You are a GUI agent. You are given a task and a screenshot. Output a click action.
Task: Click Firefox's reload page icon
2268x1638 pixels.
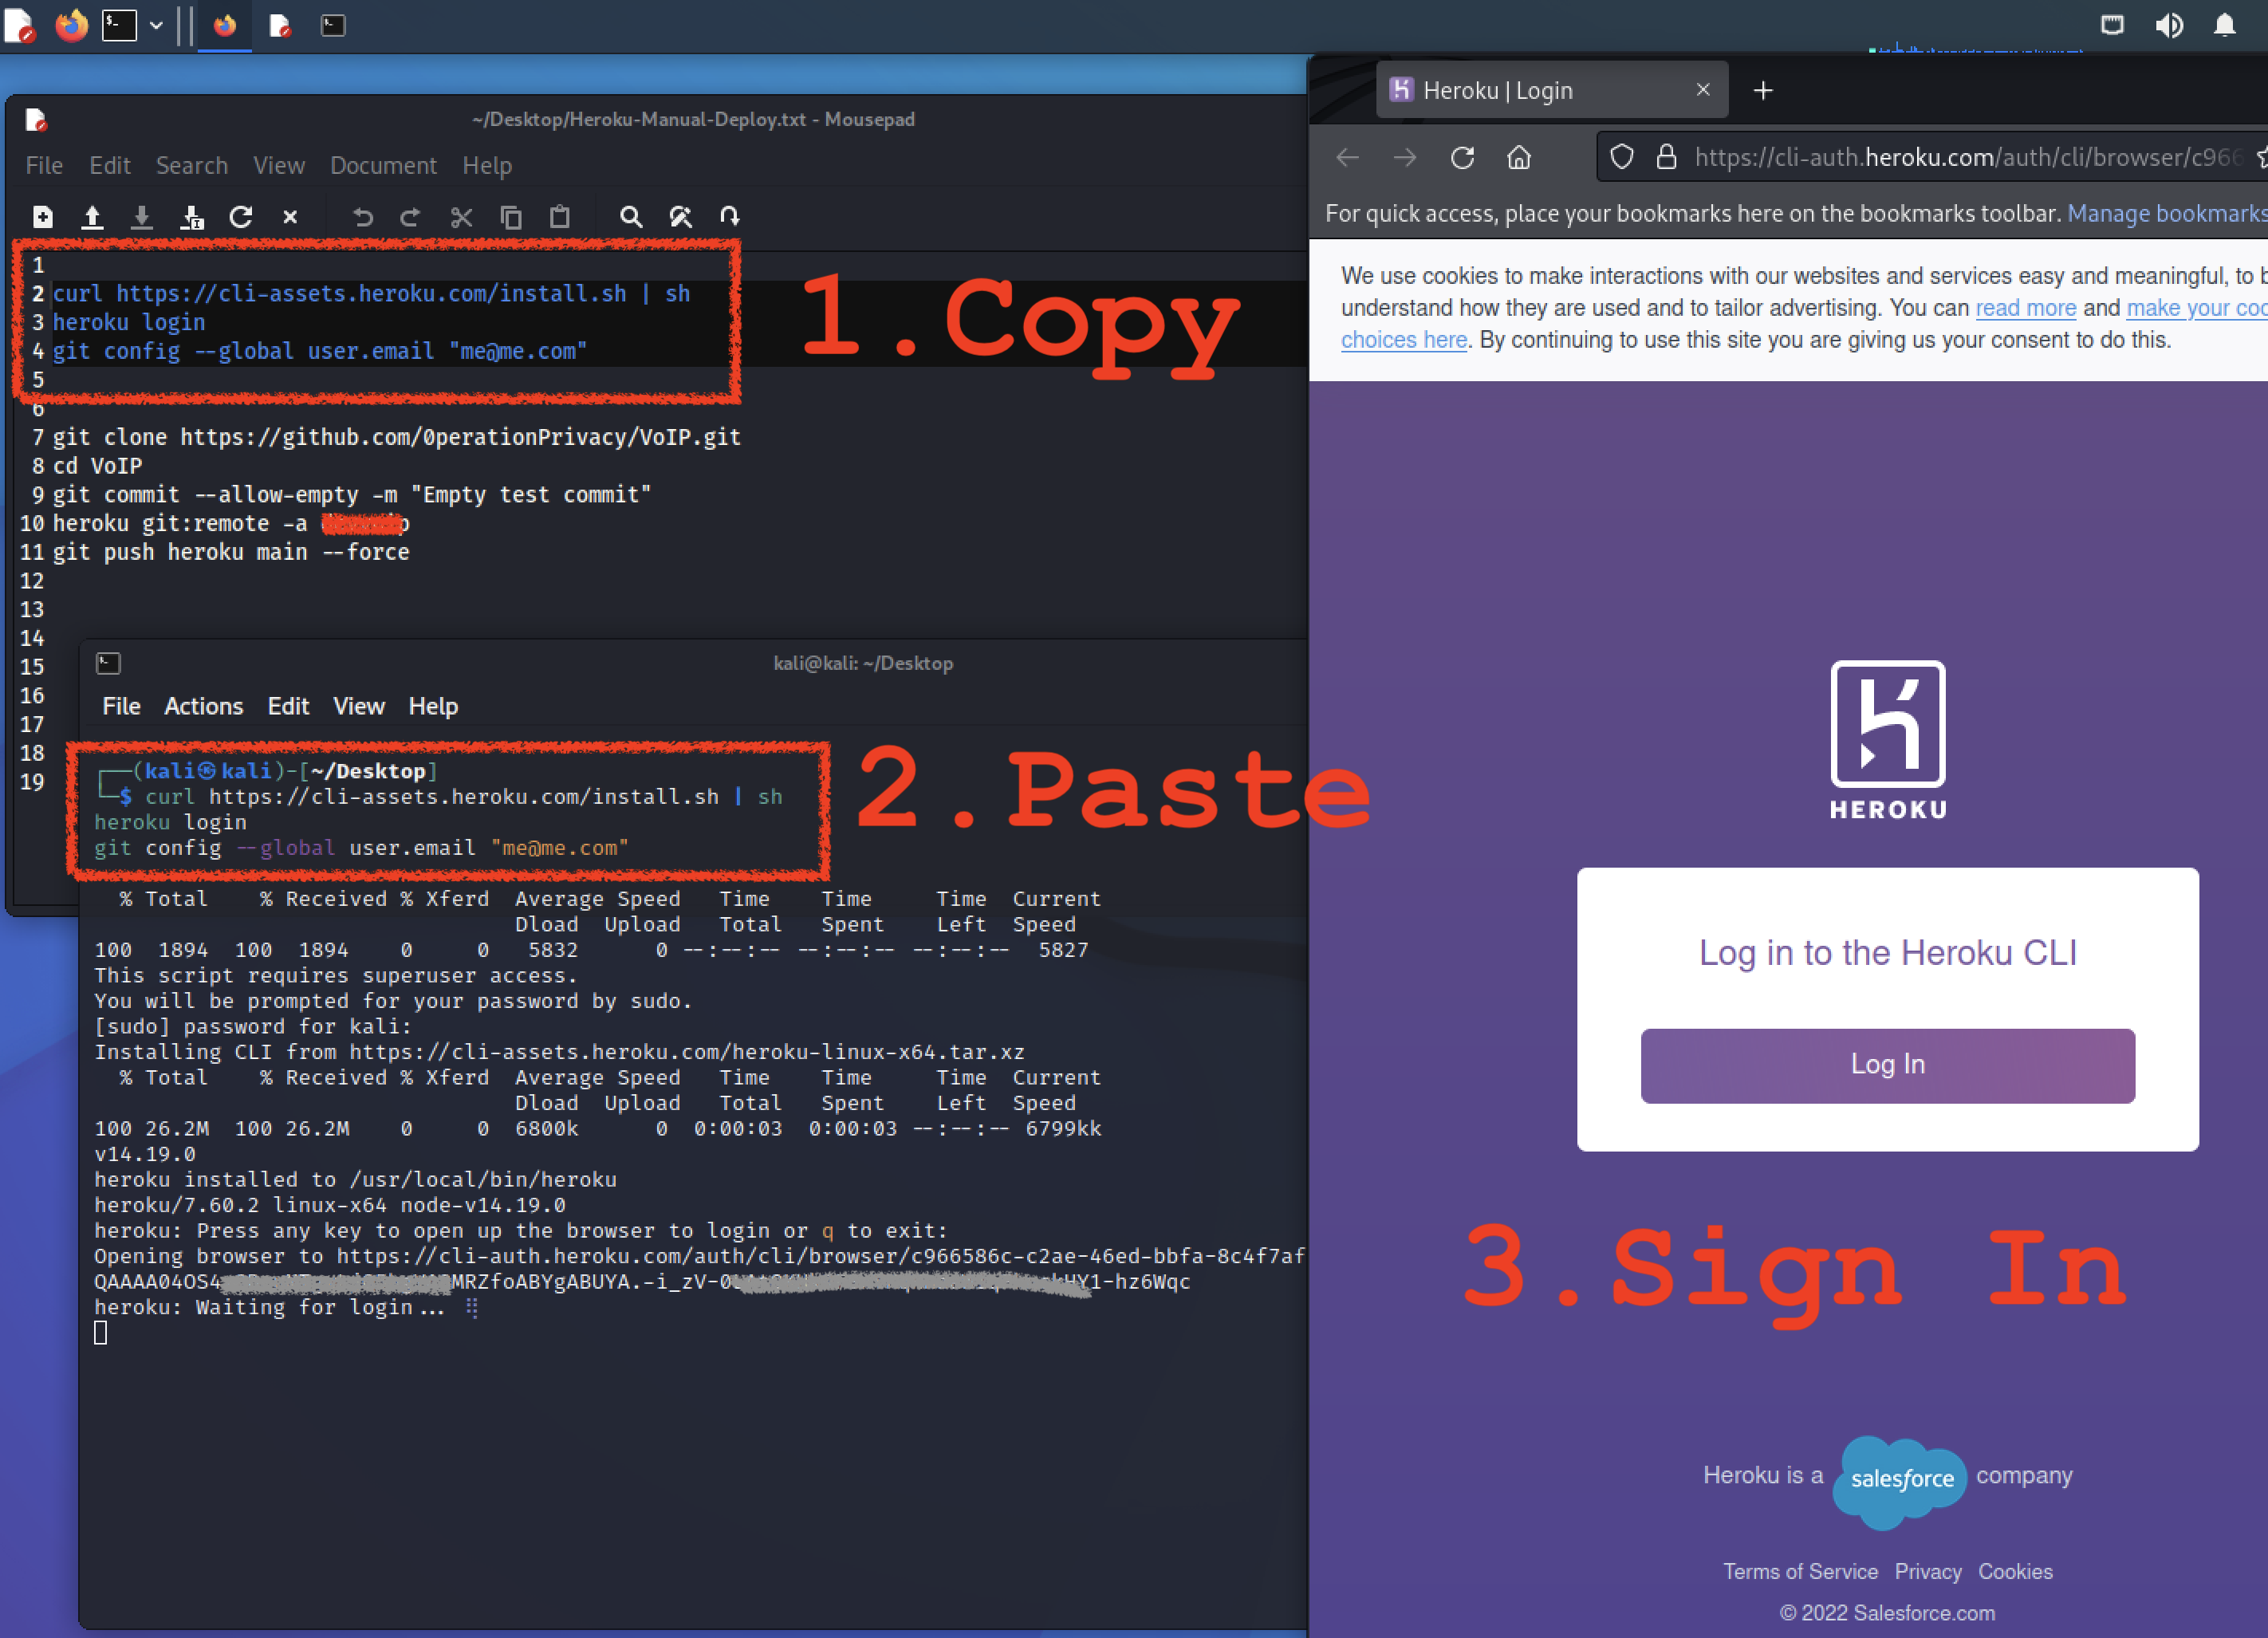[x=1462, y=158]
